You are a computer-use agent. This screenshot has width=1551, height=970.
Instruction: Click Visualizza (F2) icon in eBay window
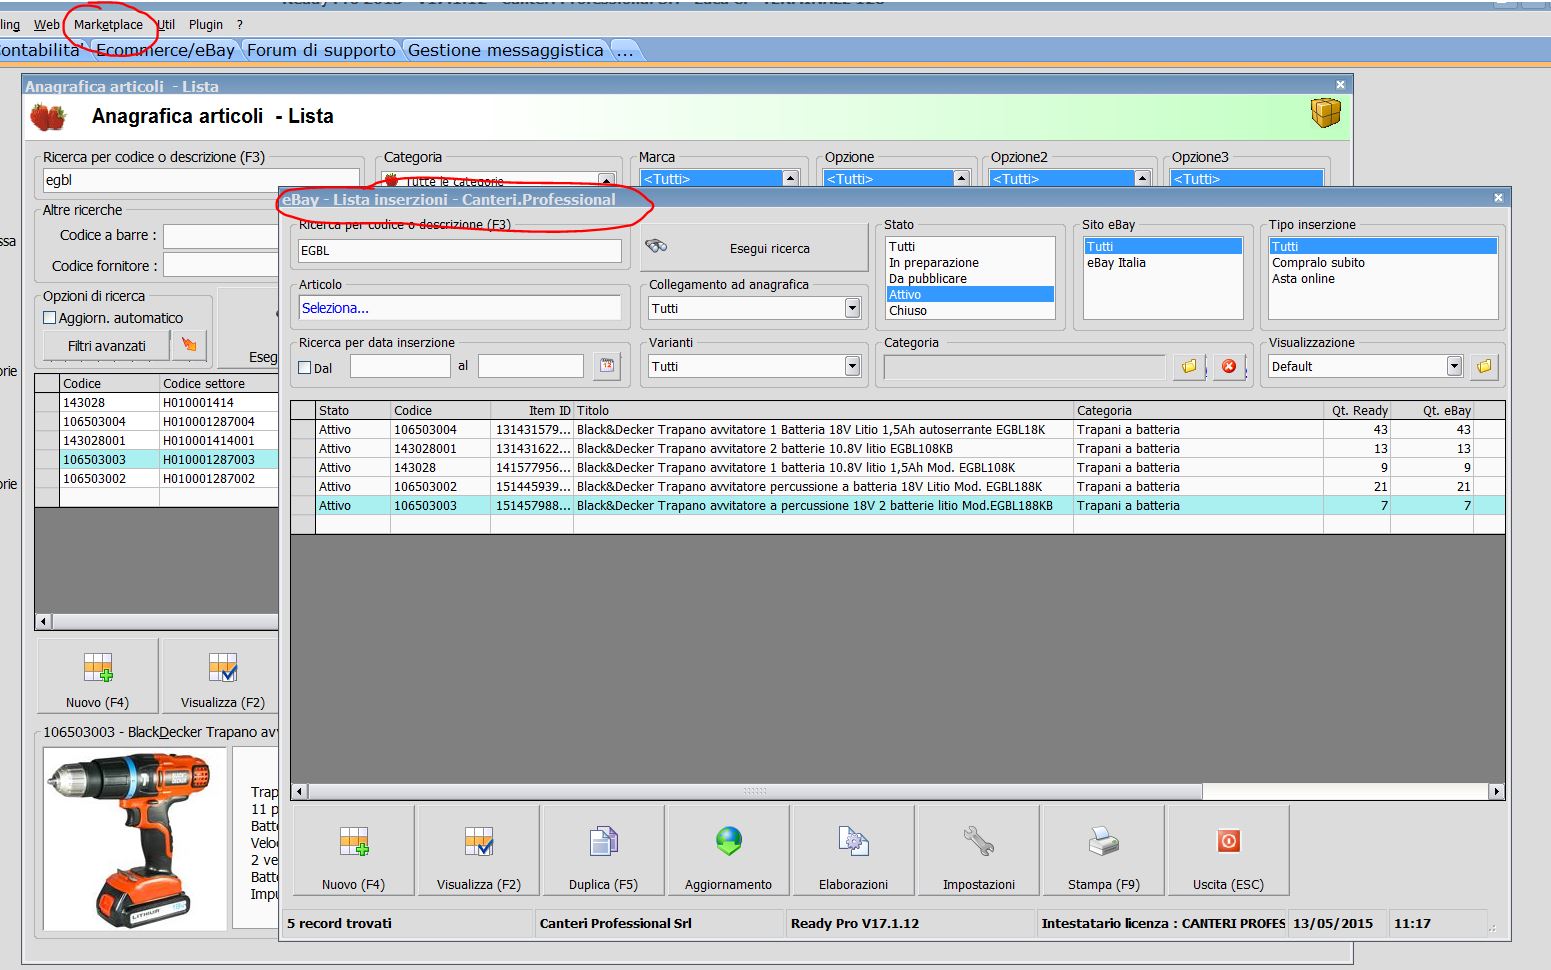(479, 841)
